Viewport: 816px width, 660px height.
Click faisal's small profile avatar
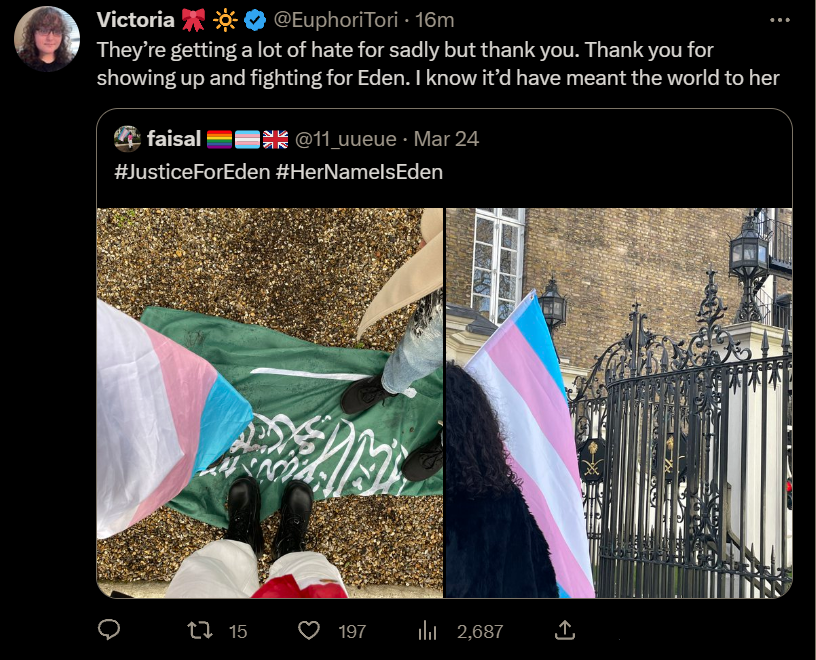click(x=127, y=139)
